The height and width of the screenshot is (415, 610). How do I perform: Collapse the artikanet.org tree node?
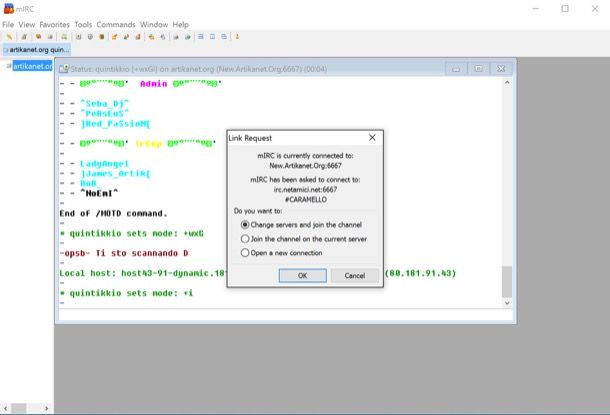(x=9, y=66)
